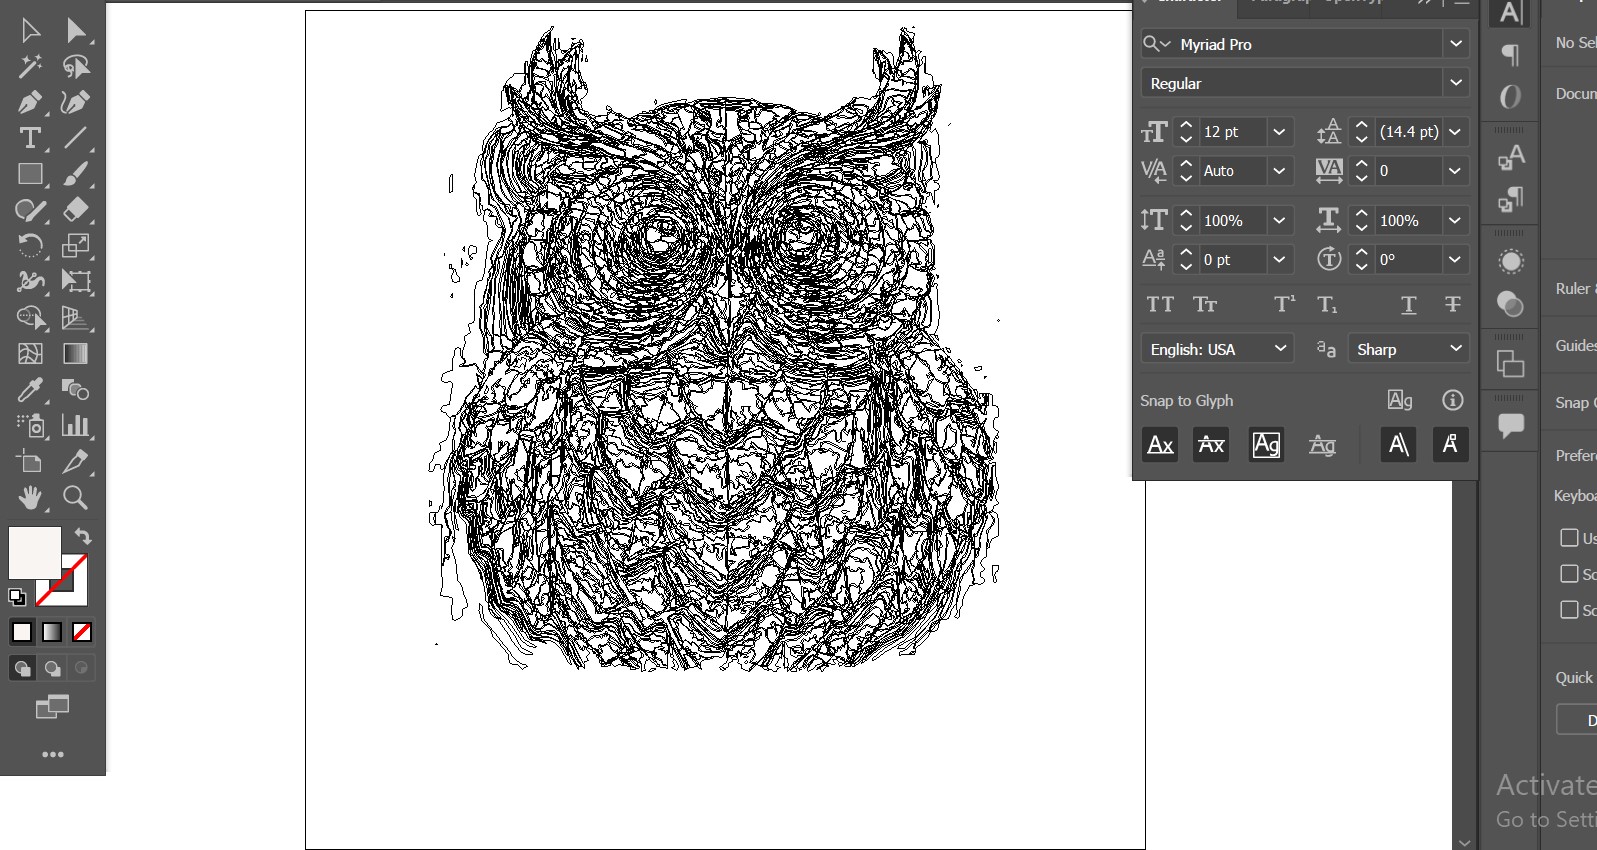1597x850 pixels.
Task: Expand the character rotation dropdown
Action: pyautogui.click(x=1455, y=260)
